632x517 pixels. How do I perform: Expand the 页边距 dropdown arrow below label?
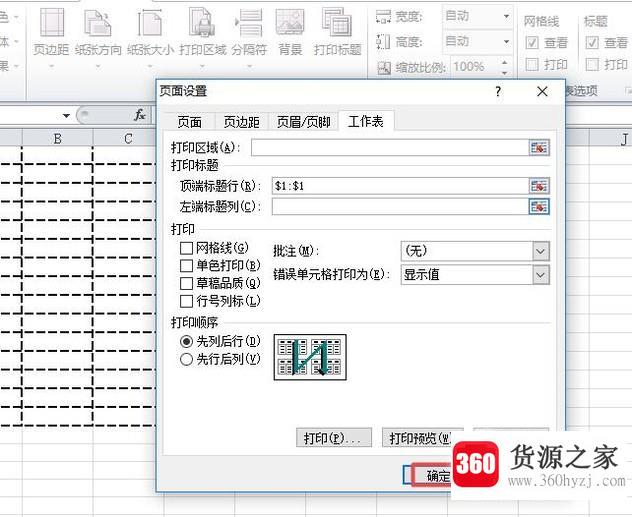click(x=51, y=66)
